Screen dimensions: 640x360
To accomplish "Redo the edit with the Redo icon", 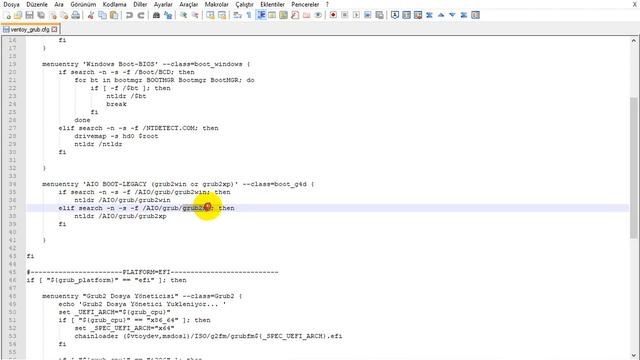I will point(141,15).
